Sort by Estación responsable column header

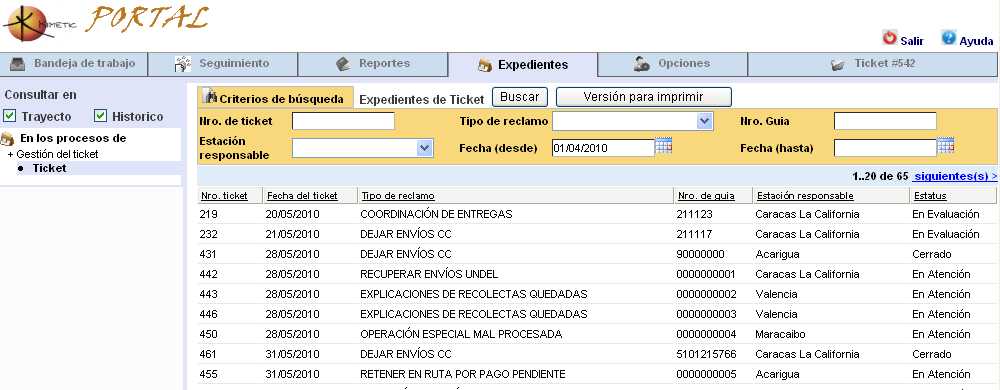point(804,196)
